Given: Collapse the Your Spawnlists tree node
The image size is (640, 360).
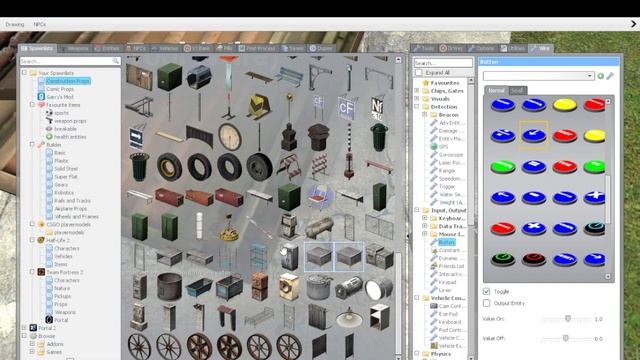Looking at the screenshot, I should coord(24,73).
